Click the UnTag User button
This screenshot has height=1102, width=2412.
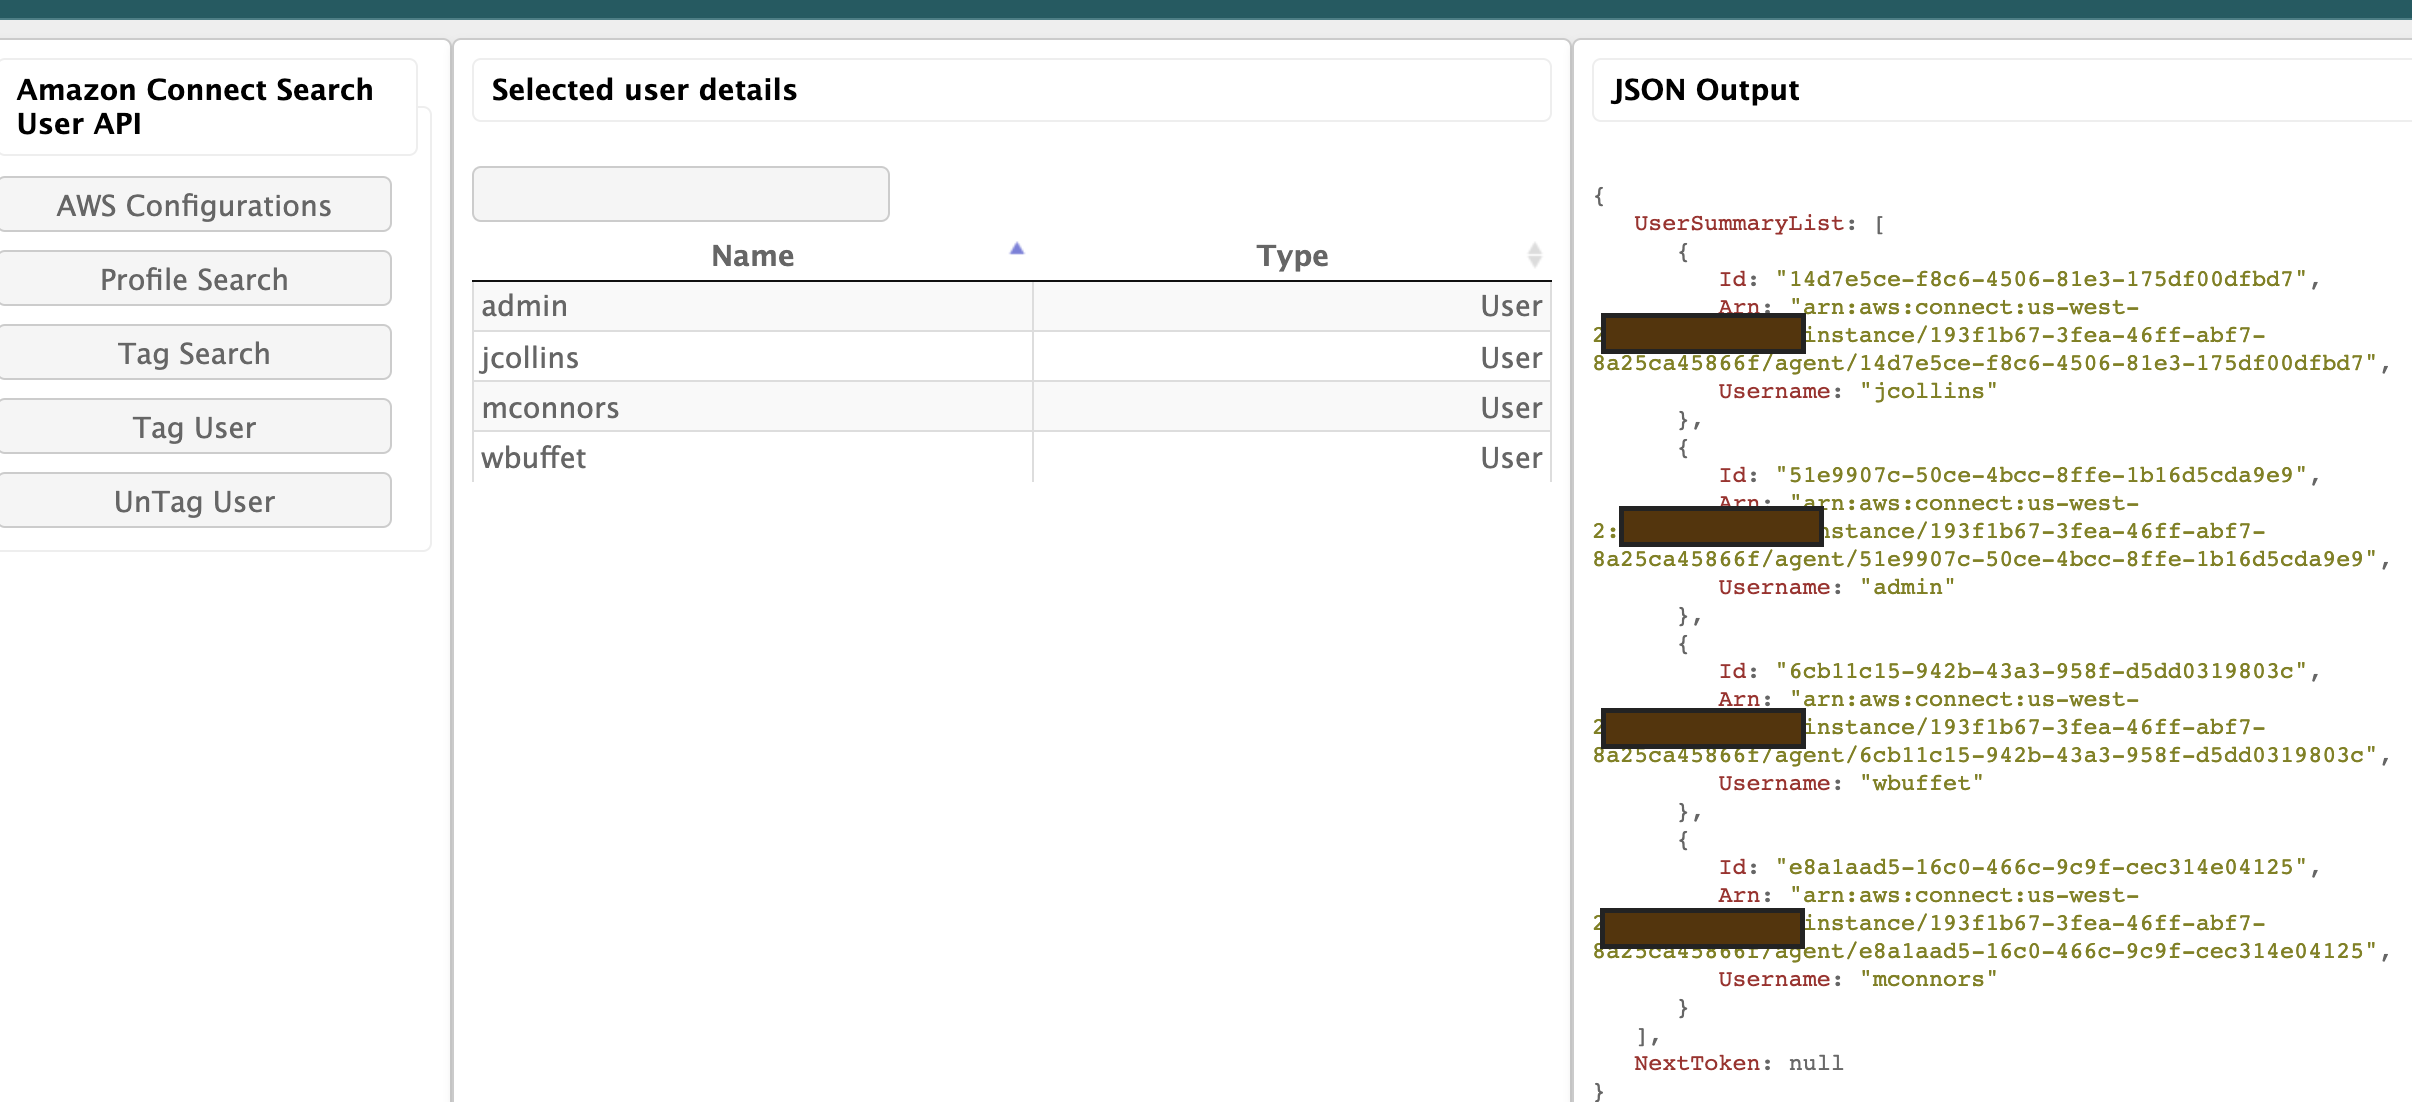click(x=194, y=501)
